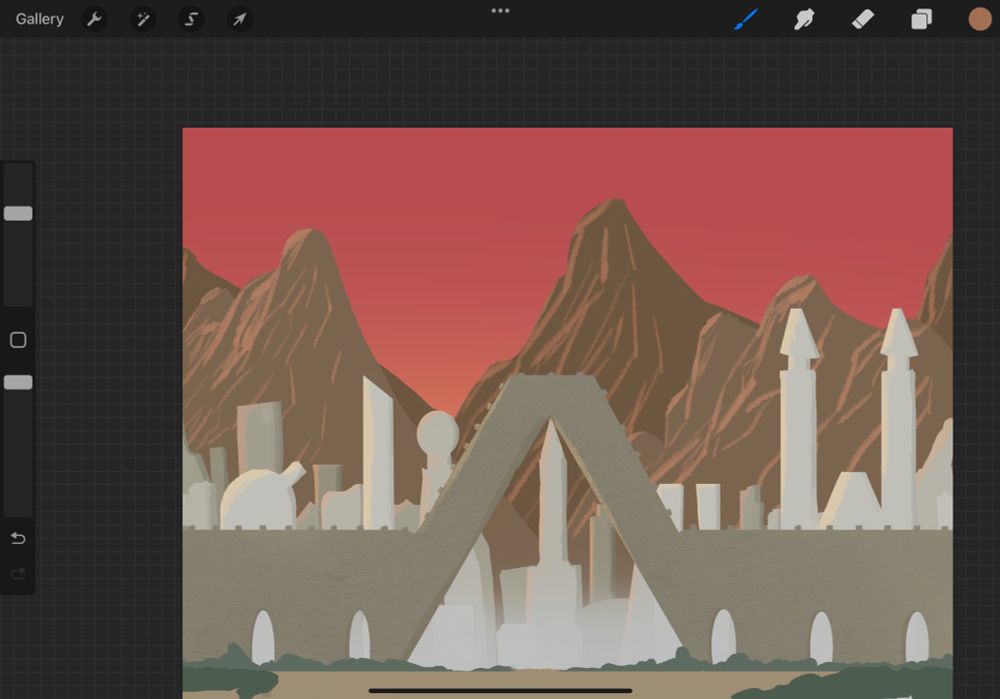
Task: Tap the redo arrow at sidebar bottom
Action: tap(17, 573)
